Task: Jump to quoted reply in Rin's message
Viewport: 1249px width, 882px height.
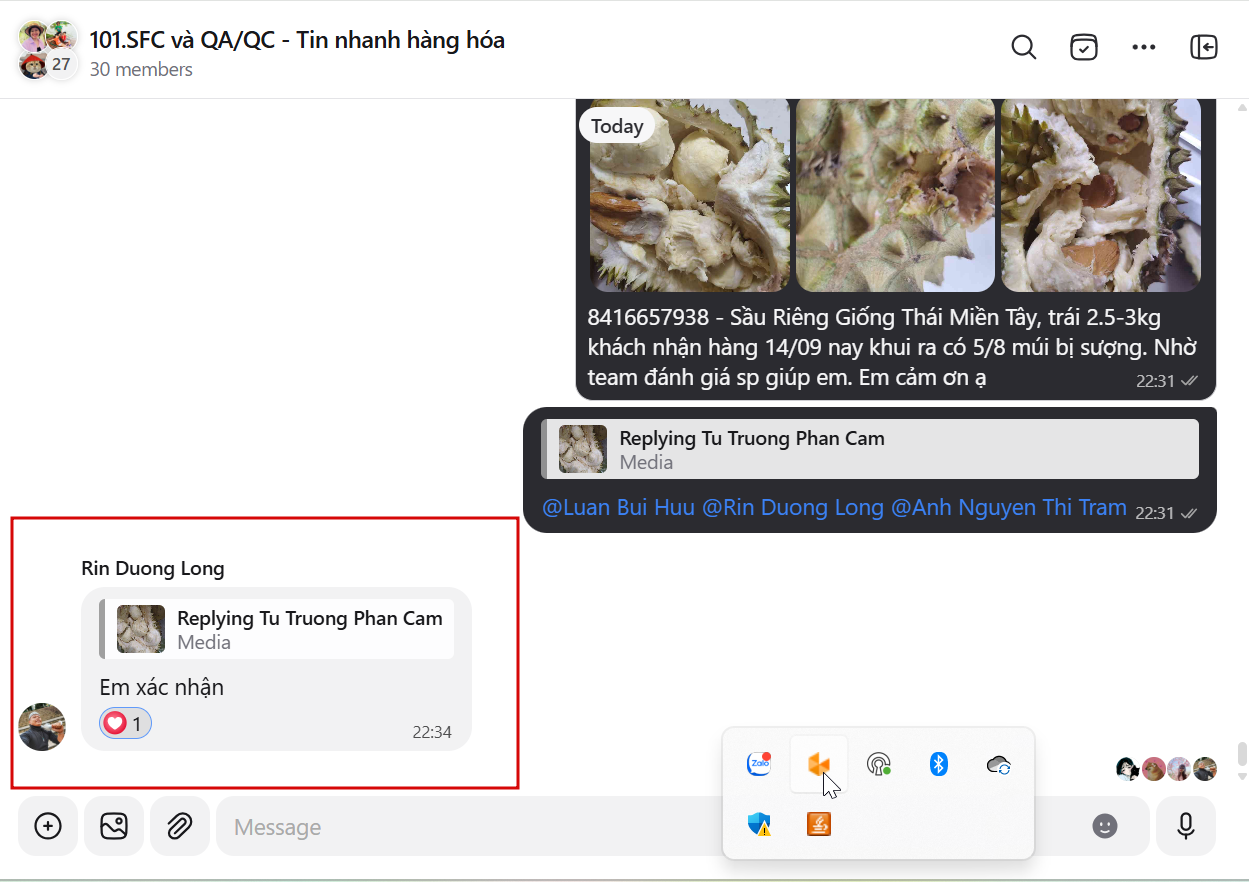Action: [x=277, y=629]
